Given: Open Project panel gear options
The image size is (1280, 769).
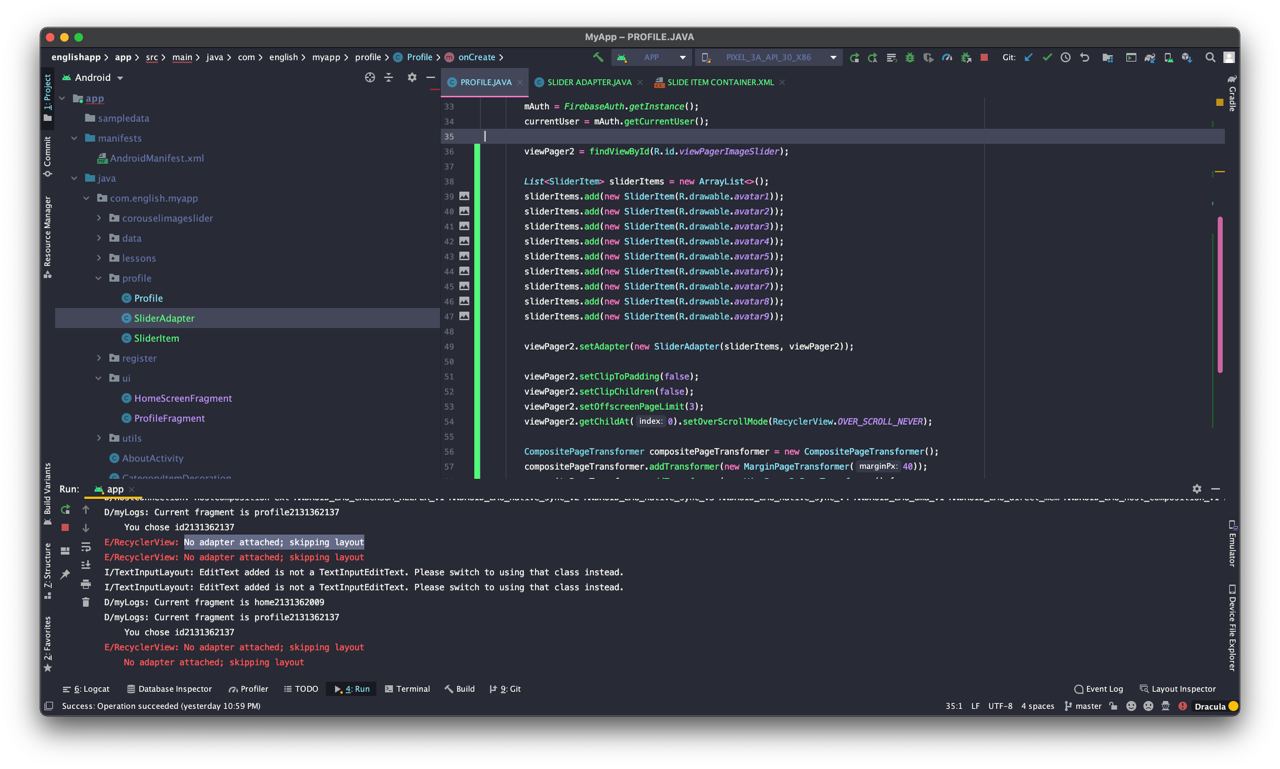Looking at the screenshot, I should tap(412, 77).
